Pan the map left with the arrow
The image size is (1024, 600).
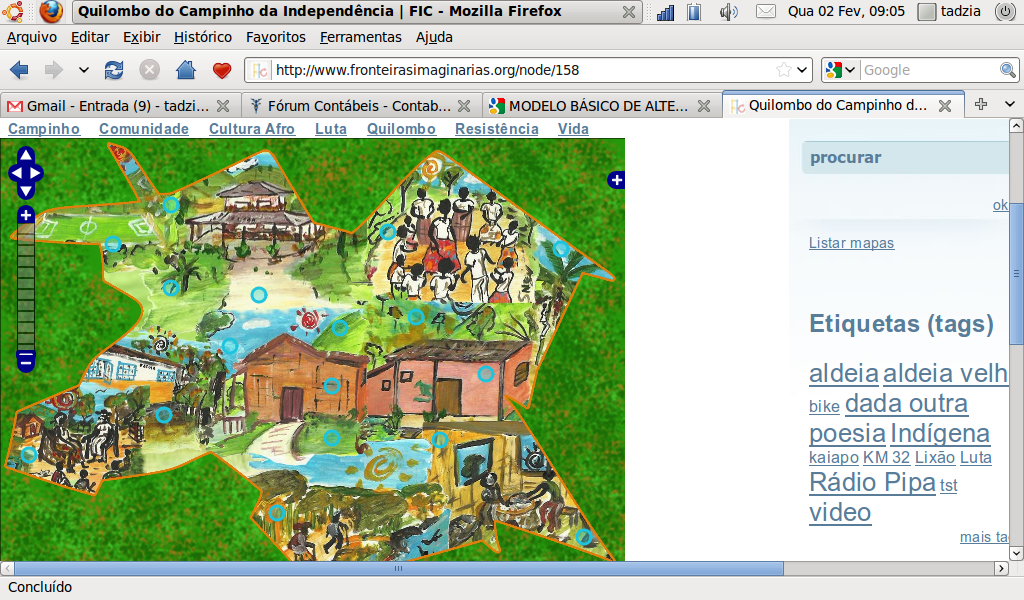point(15,173)
